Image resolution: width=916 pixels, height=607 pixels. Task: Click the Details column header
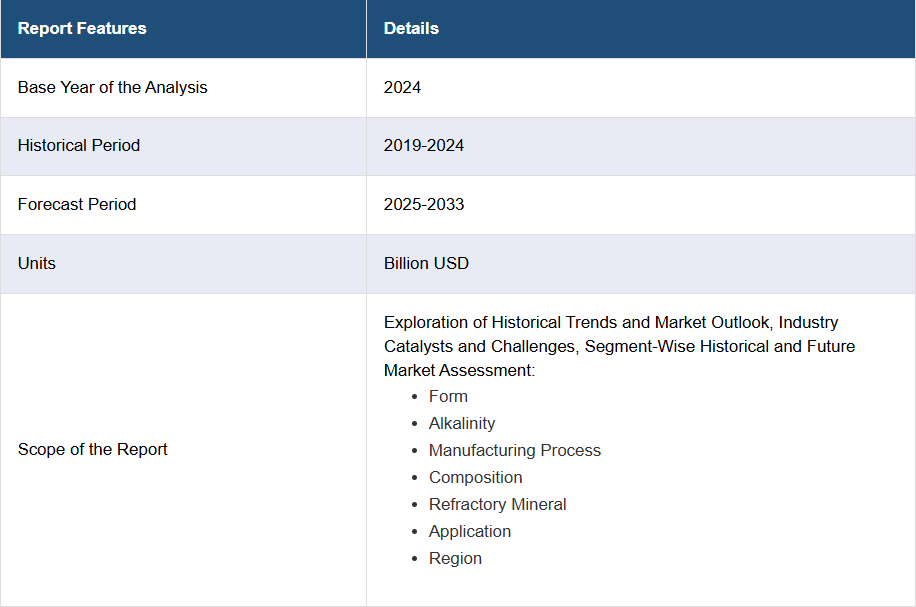click(x=411, y=28)
